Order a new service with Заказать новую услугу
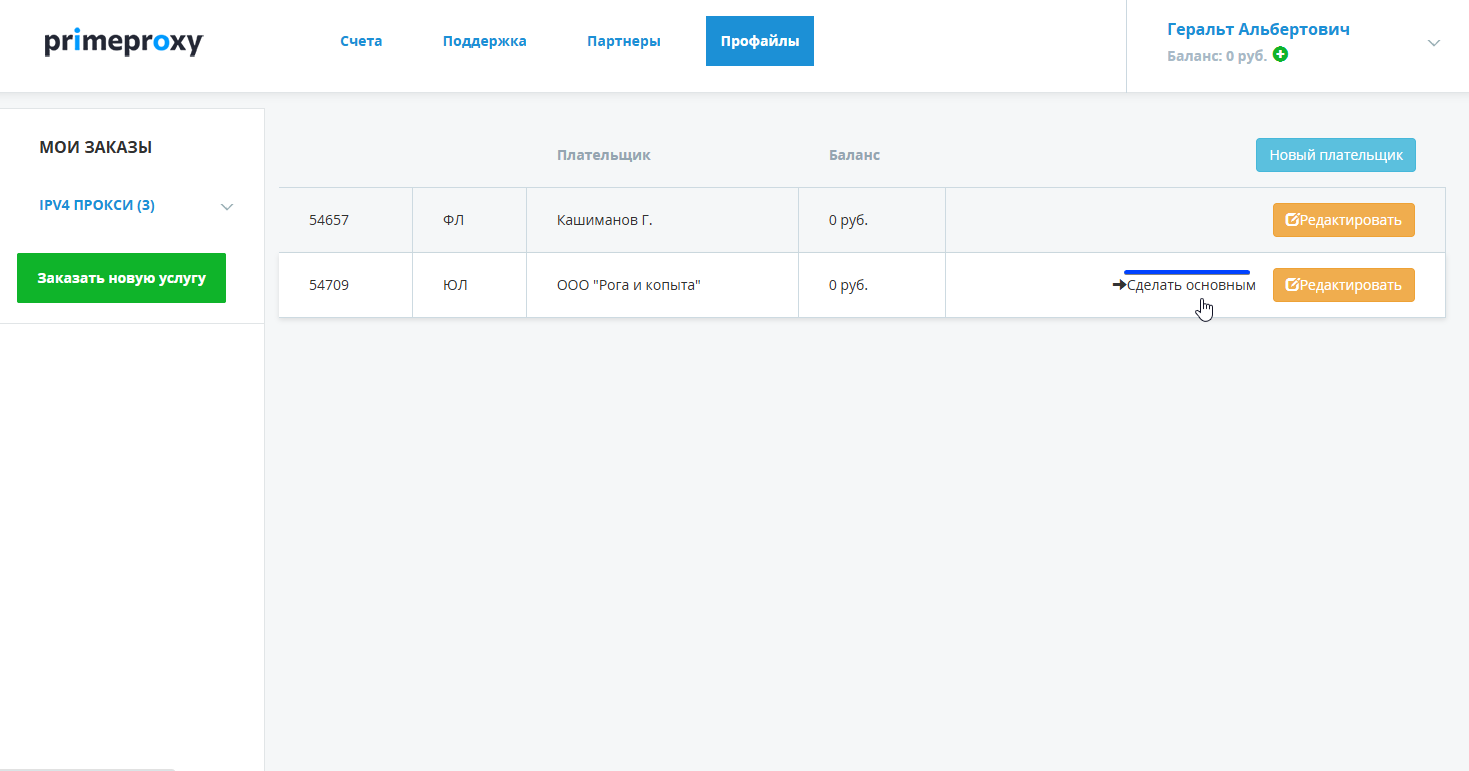The height and width of the screenshot is (771, 1469). (121, 278)
